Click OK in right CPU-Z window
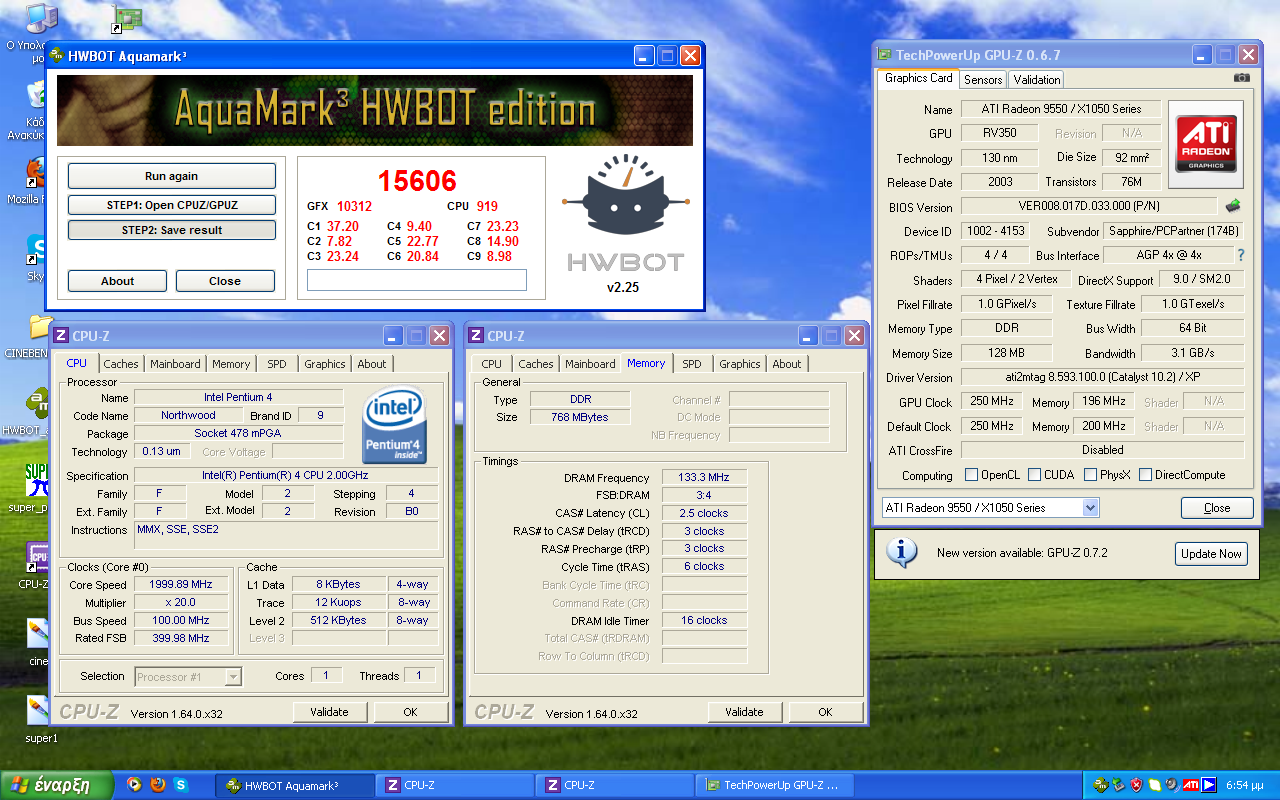Screen dimensions: 1280x800 point(825,712)
